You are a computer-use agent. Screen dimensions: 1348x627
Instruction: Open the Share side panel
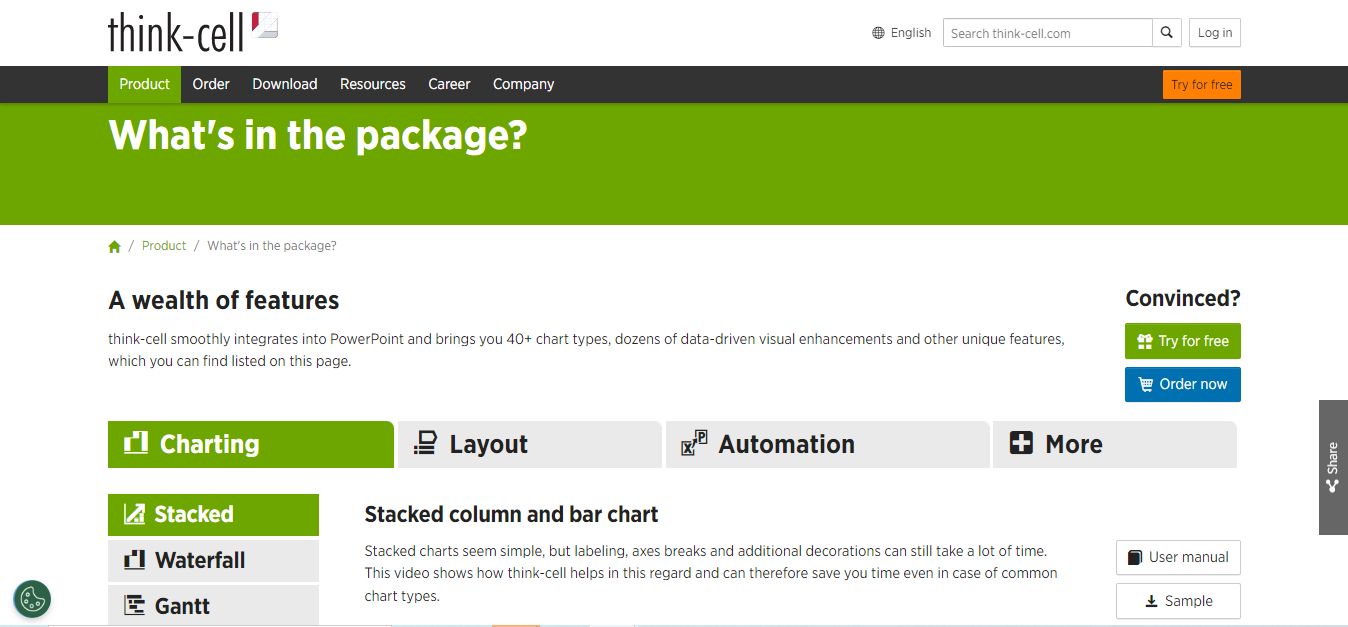(1333, 467)
